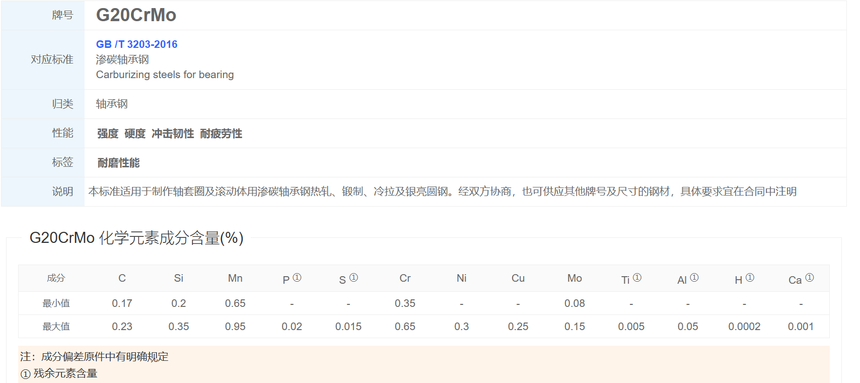Click the 标签 row label
This screenshot has height=383, width=860.
coord(63,162)
